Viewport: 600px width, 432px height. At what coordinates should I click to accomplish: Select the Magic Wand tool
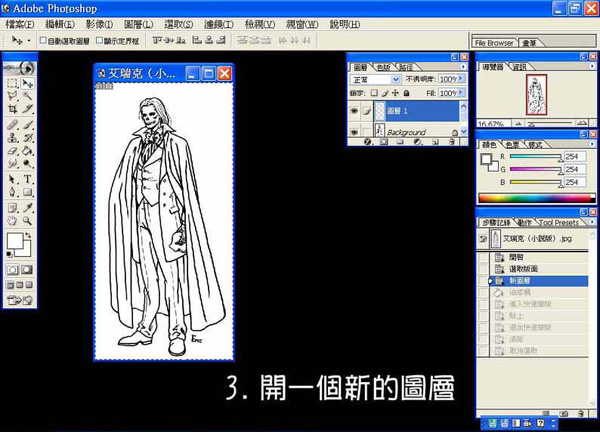(27, 96)
